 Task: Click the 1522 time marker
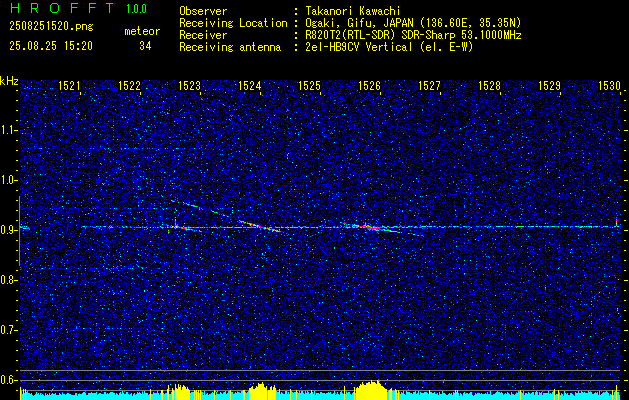(x=129, y=85)
